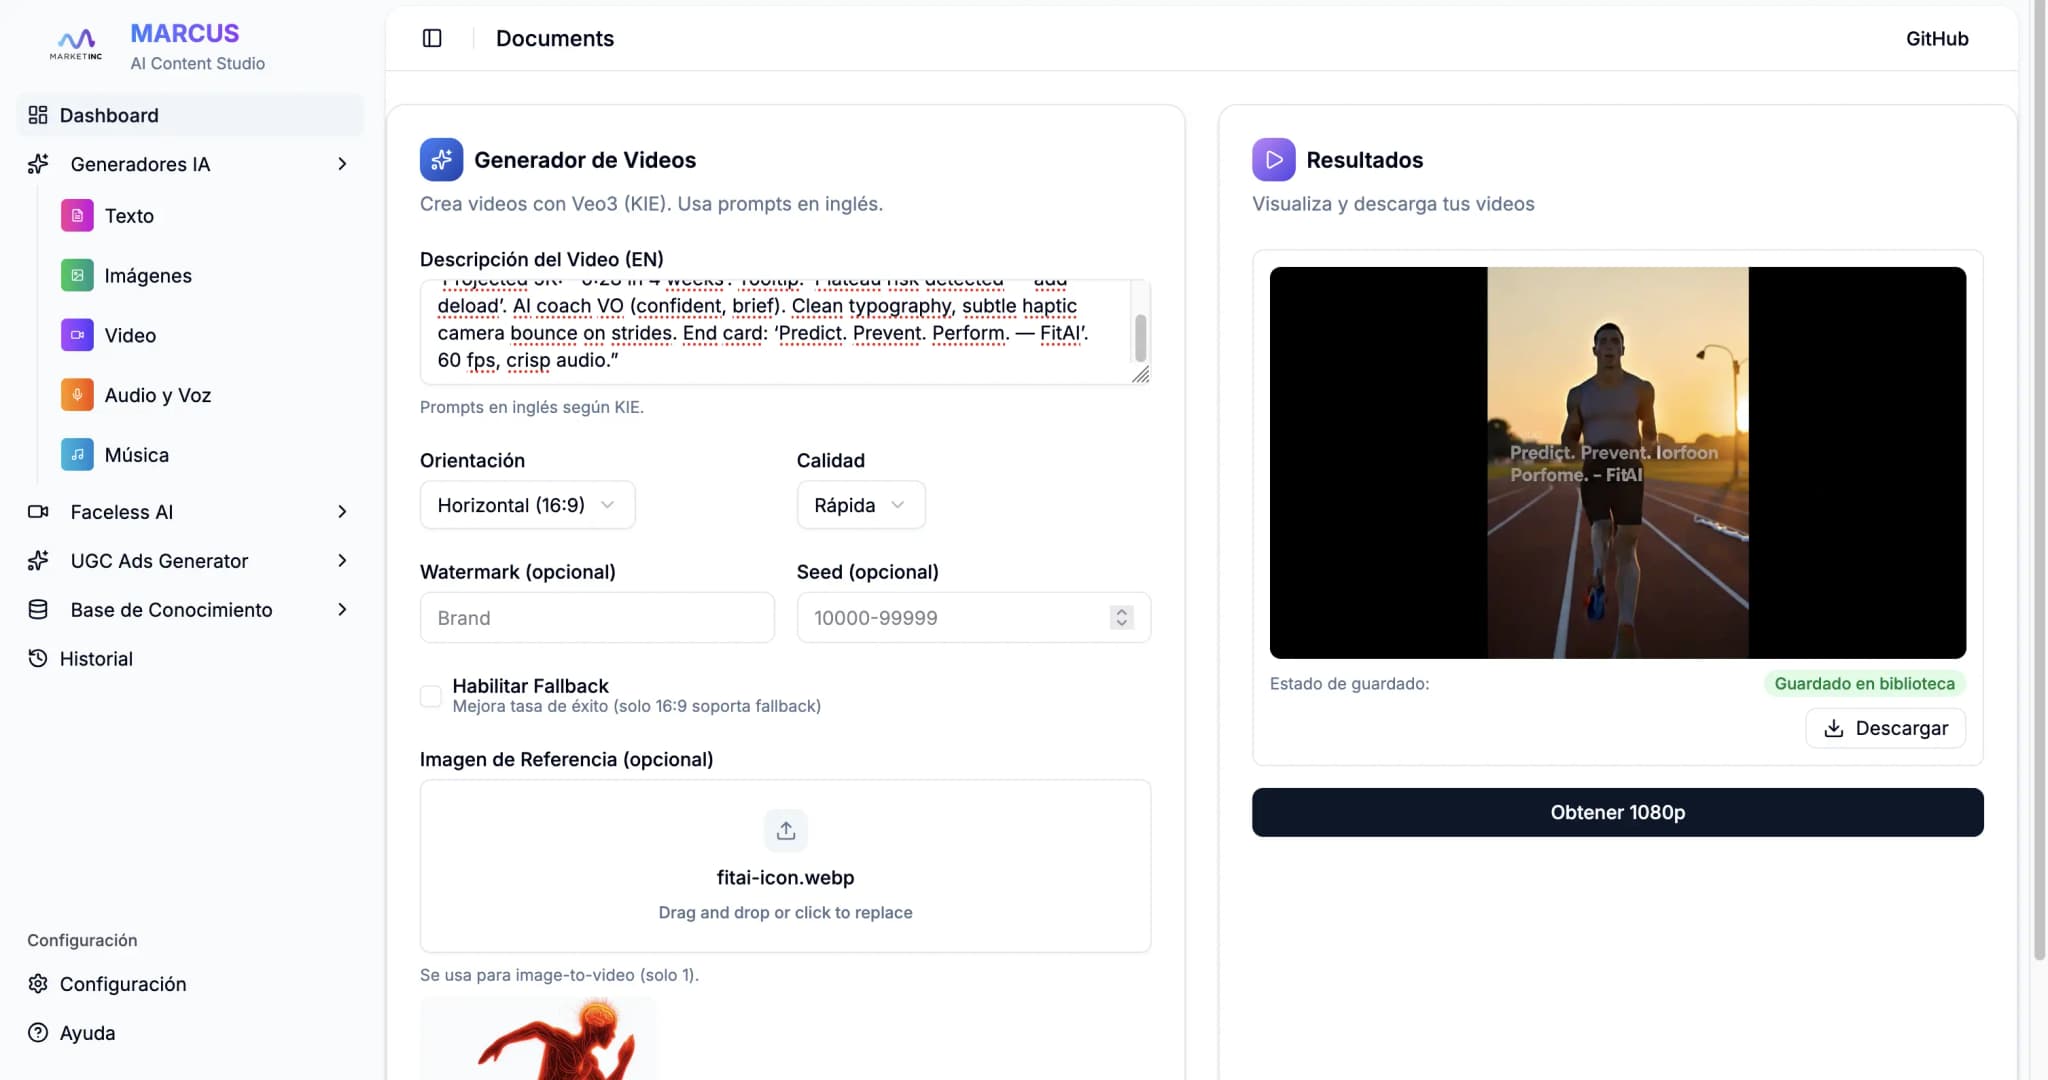Collapse the Generadores IA section

342,164
